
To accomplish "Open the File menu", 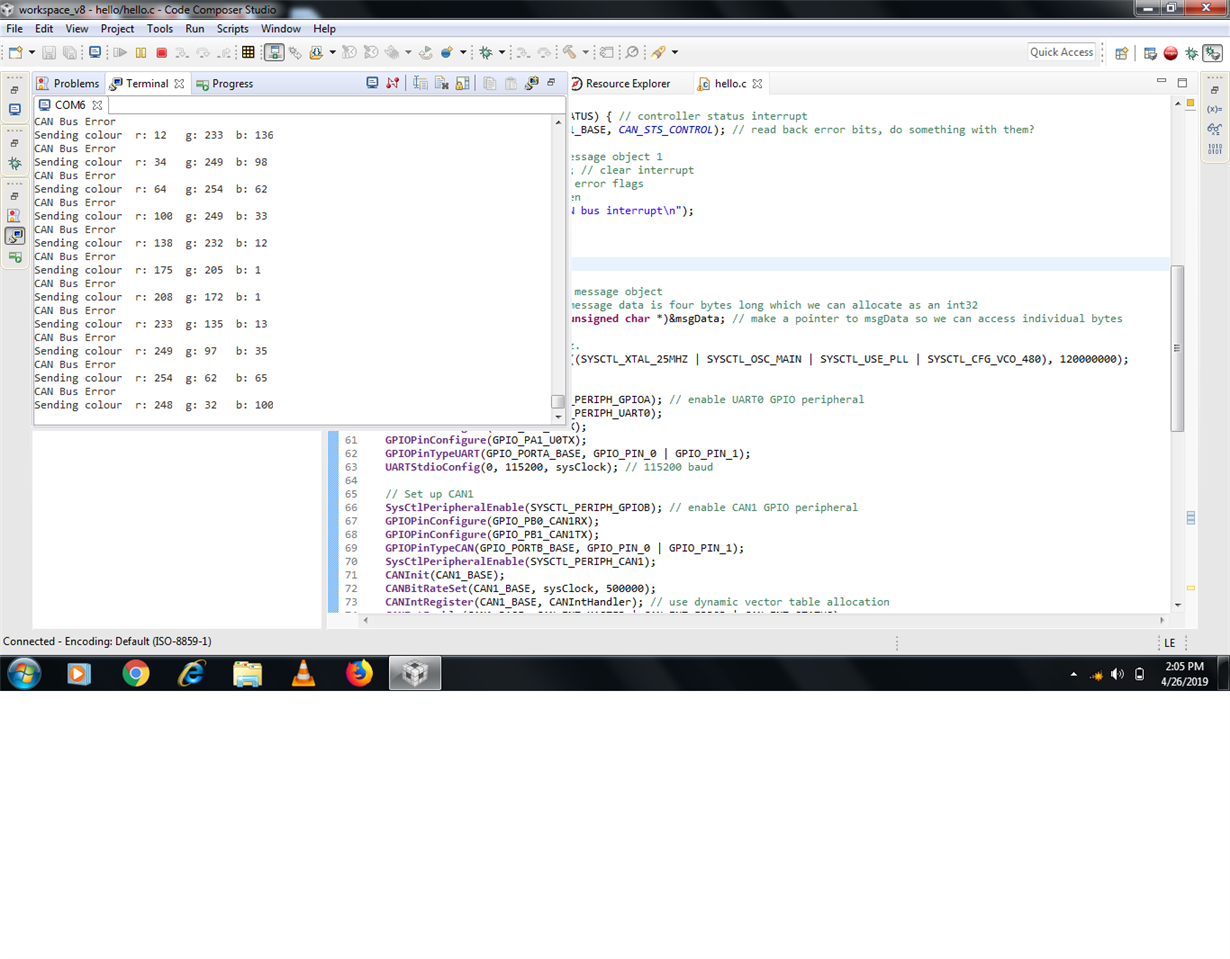I will pyautogui.click(x=14, y=29).
